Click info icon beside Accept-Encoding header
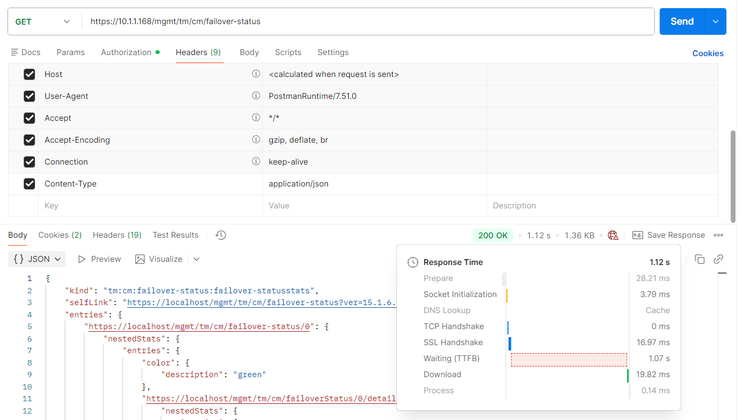This screenshot has width=743, height=420. [x=256, y=140]
